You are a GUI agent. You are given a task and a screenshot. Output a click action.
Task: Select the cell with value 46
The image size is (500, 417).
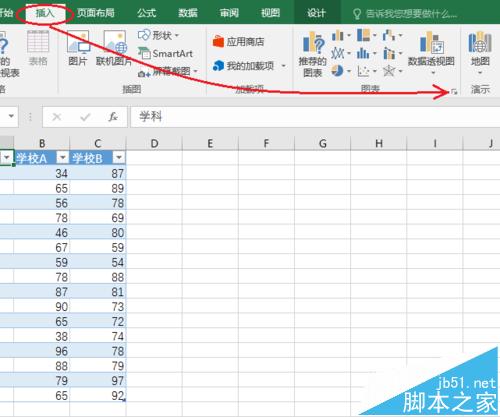pos(42,233)
